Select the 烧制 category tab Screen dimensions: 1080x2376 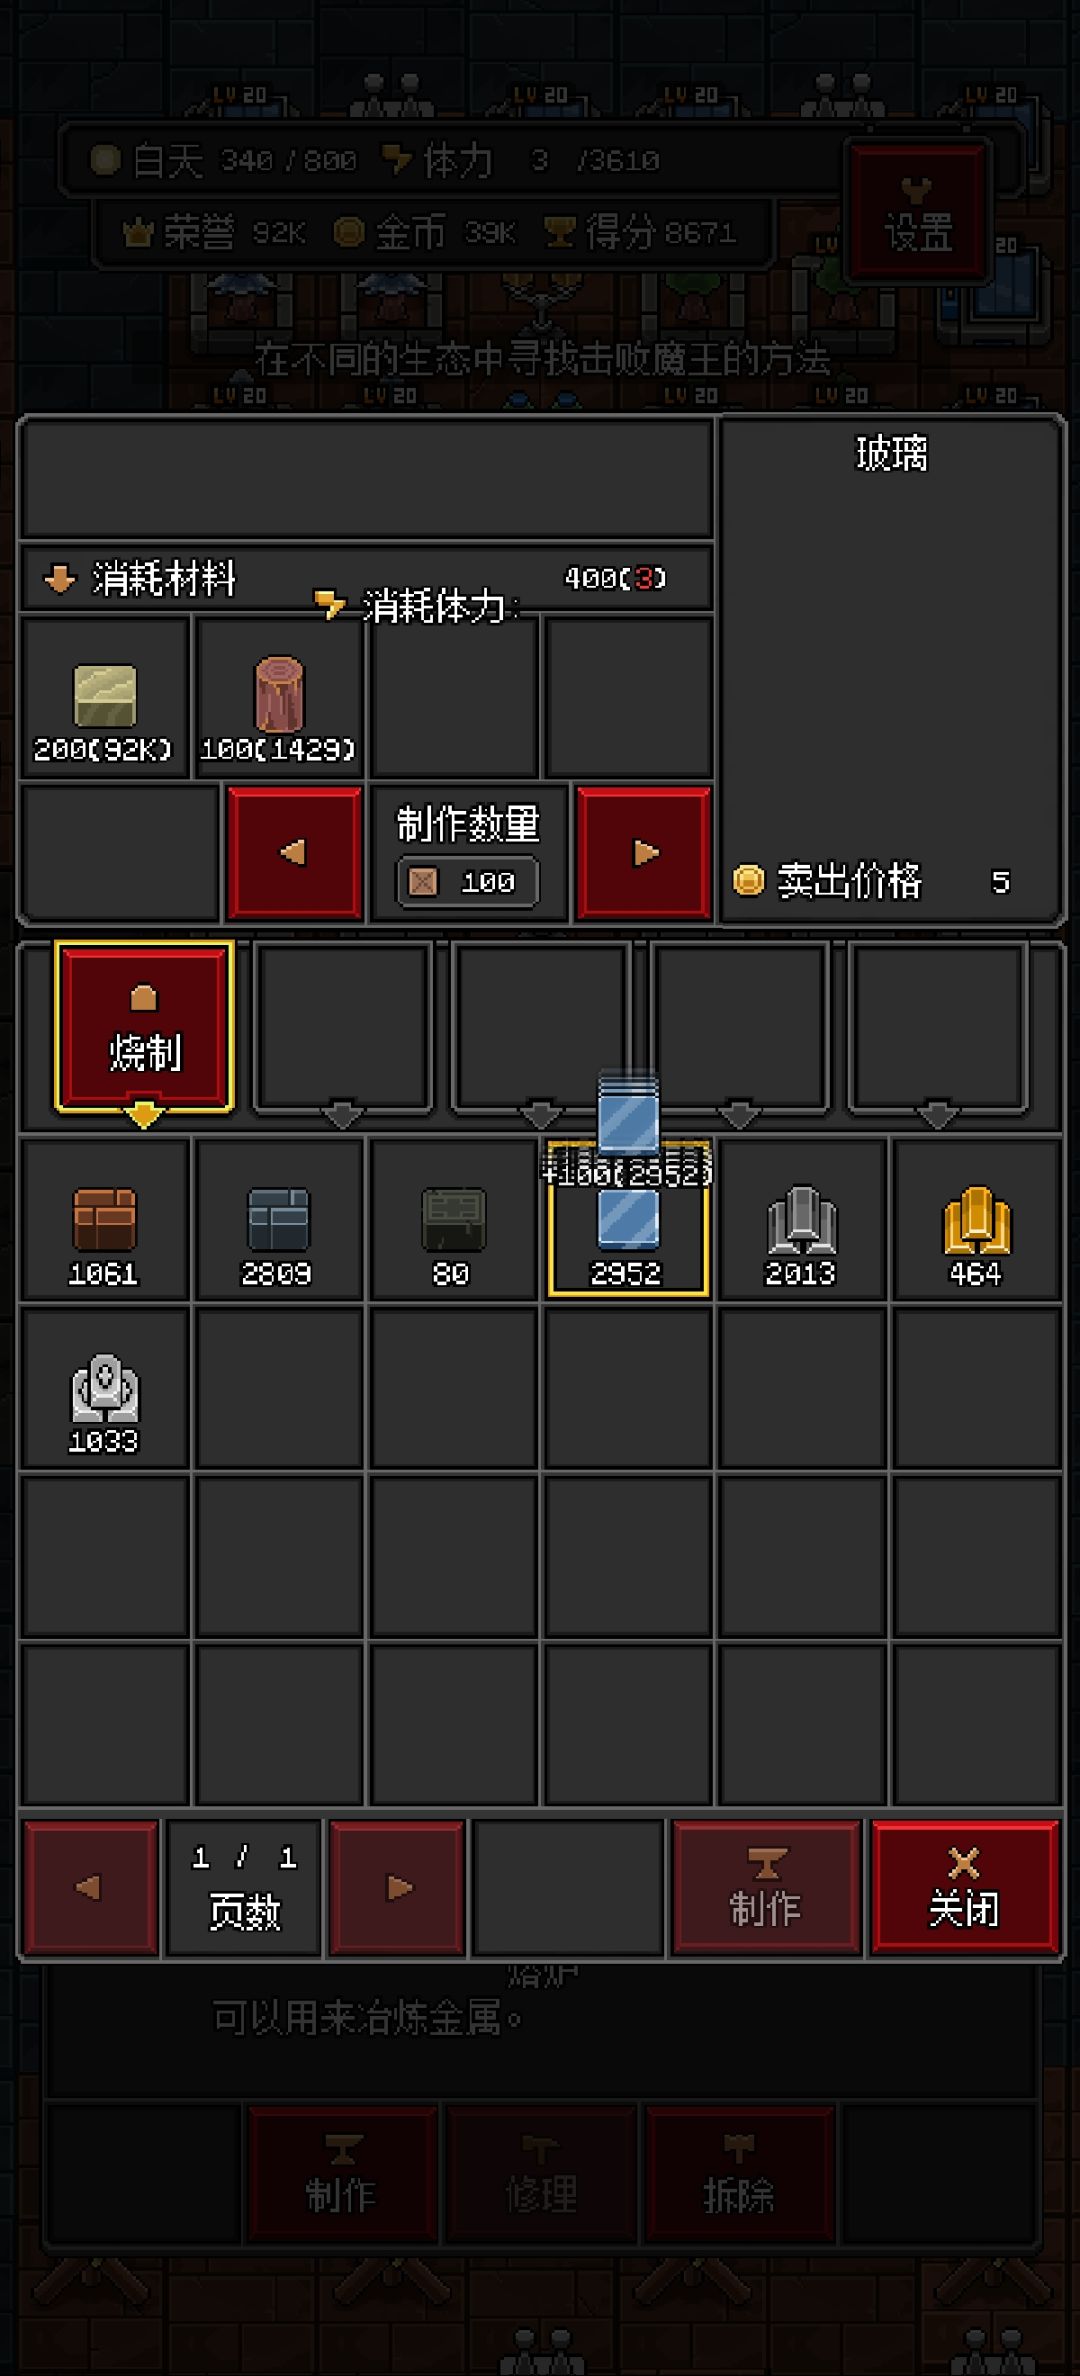click(144, 1026)
